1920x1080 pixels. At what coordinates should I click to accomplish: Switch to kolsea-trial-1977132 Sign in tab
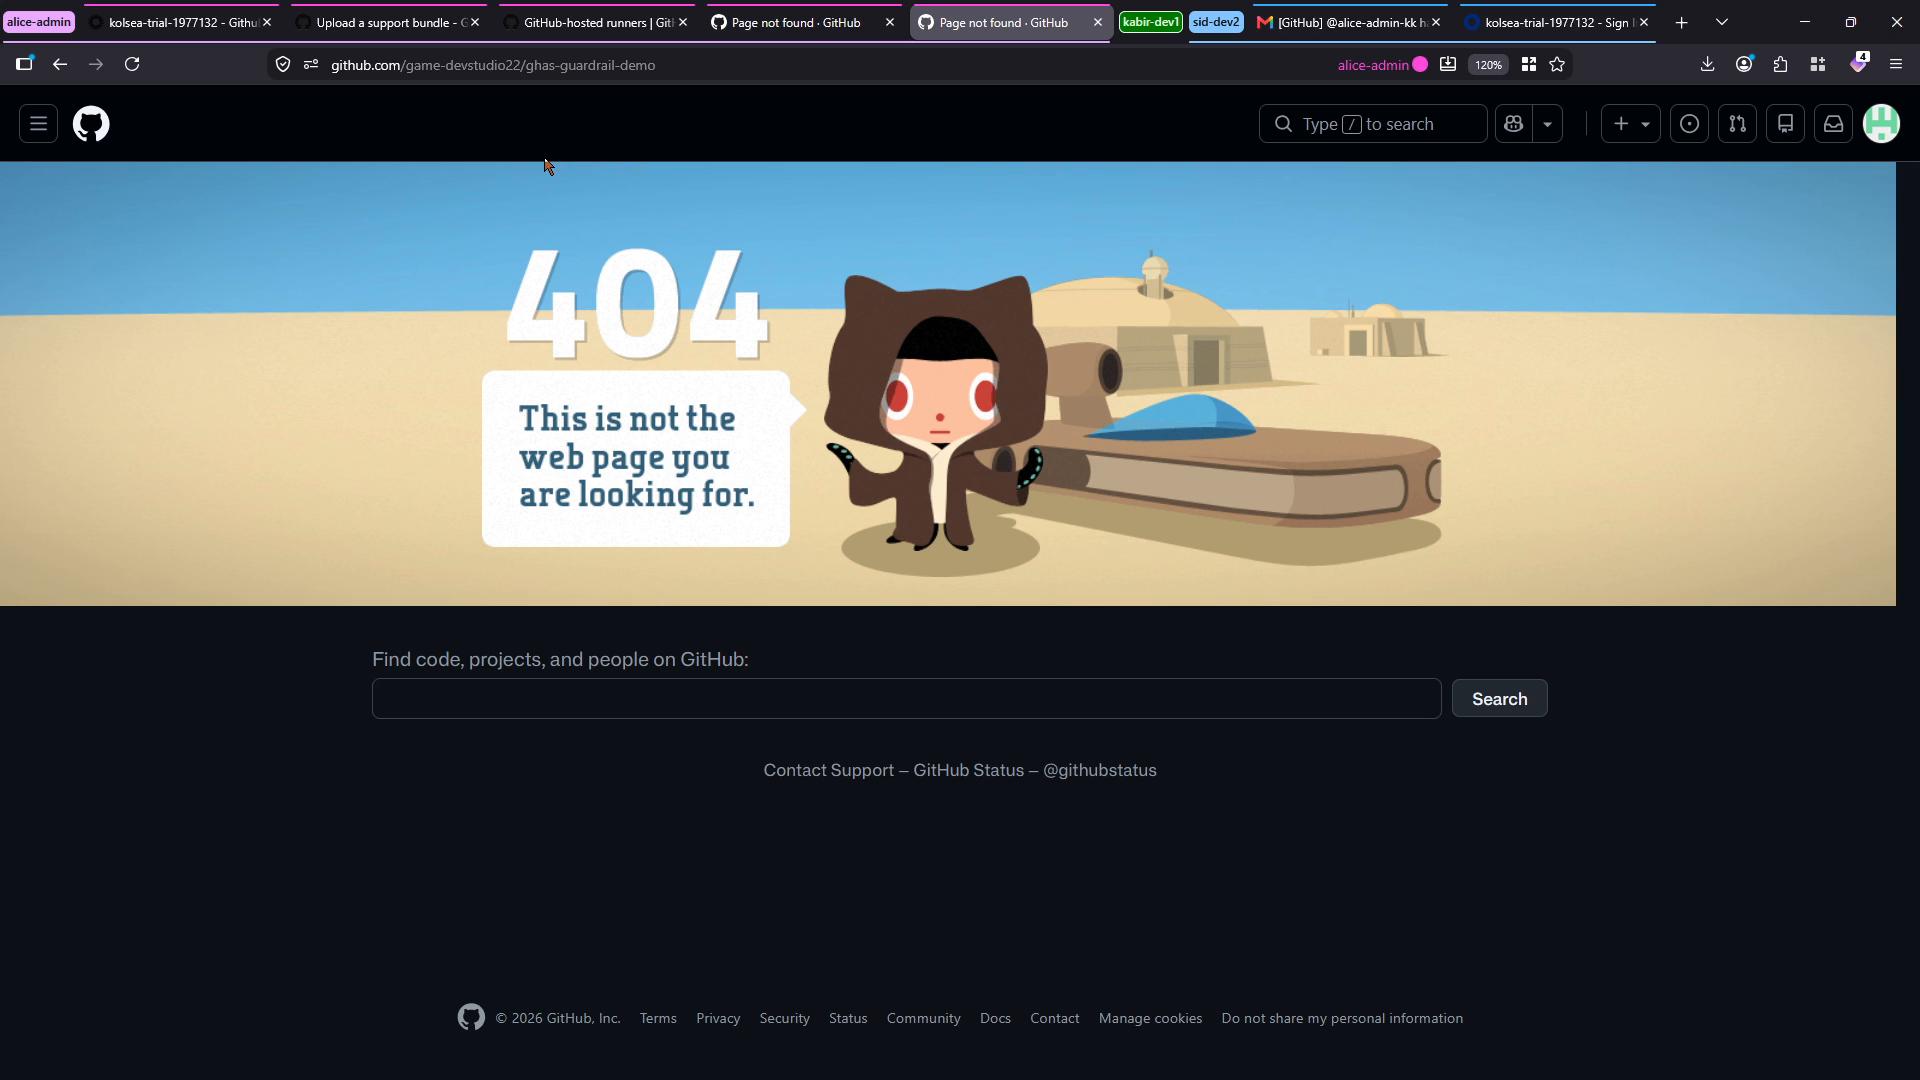tap(1557, 22)
